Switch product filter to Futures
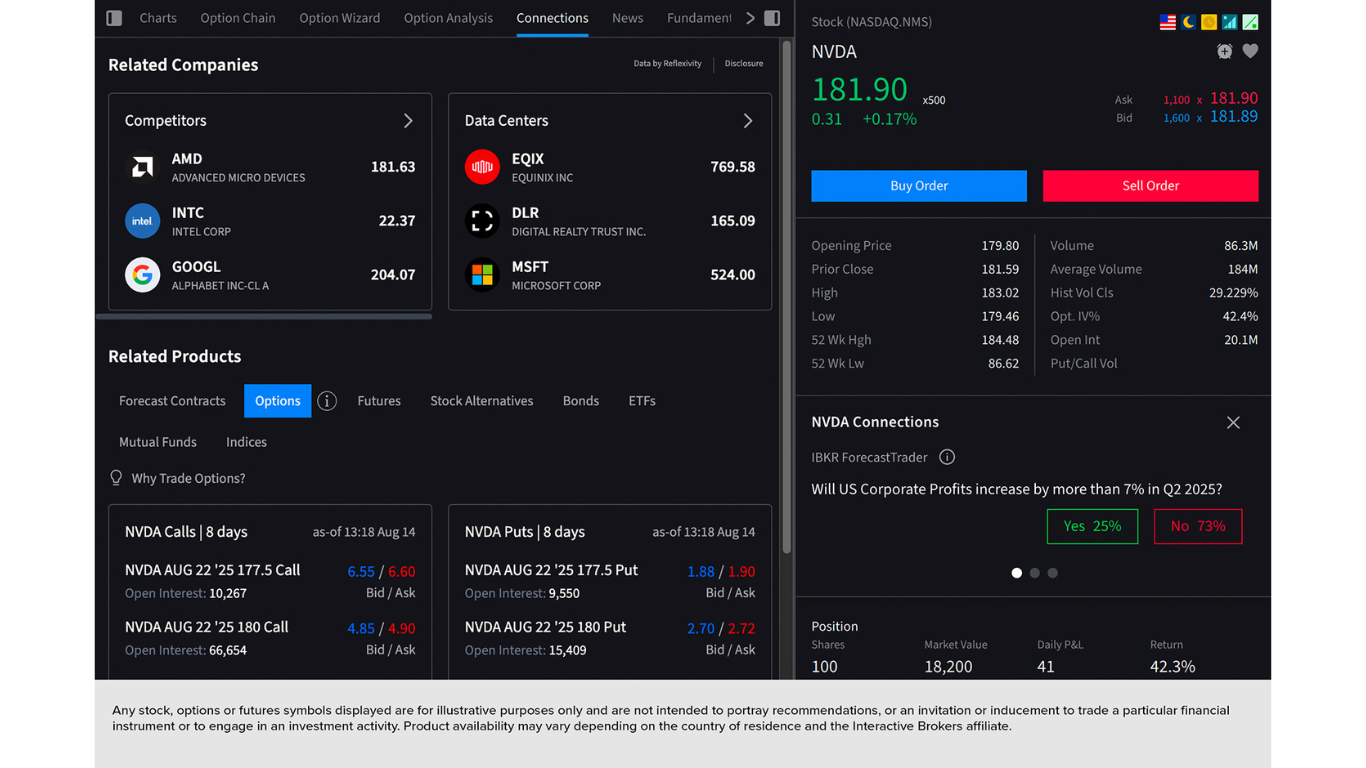 point(379,400)
